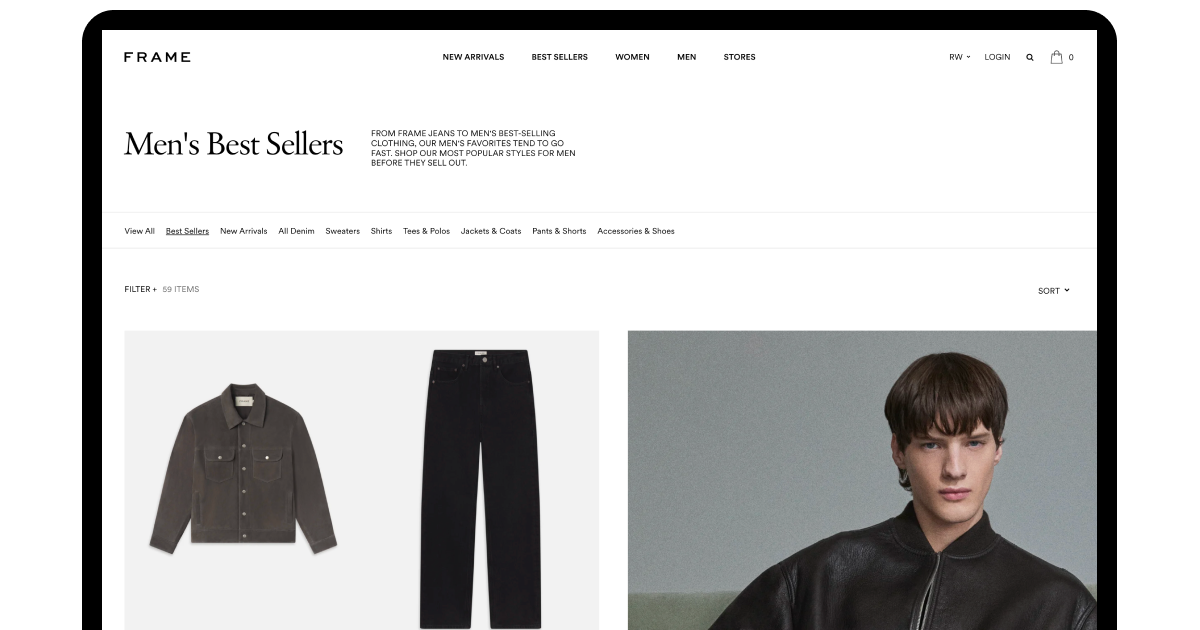Open the brown suede jacket product

point(243,467)
